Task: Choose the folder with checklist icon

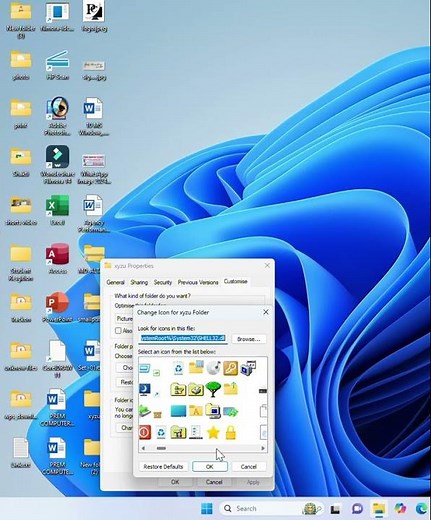Action: tap(178, 389)
